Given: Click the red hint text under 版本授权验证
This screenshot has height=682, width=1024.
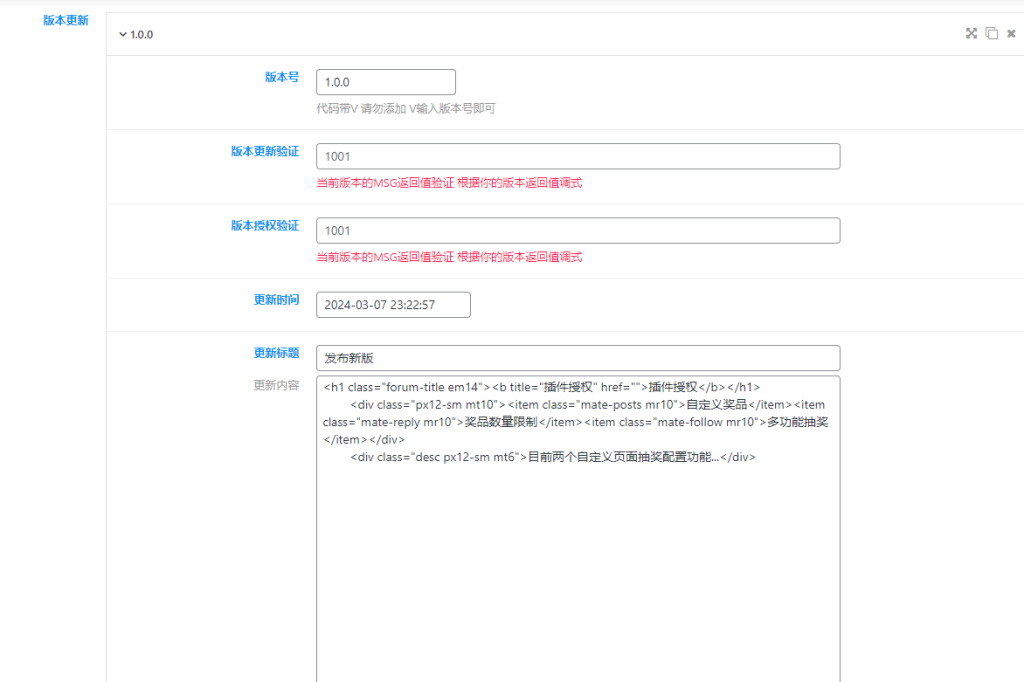Looking at the screenshot, I should pyautogui.click(x=447, y=257).
